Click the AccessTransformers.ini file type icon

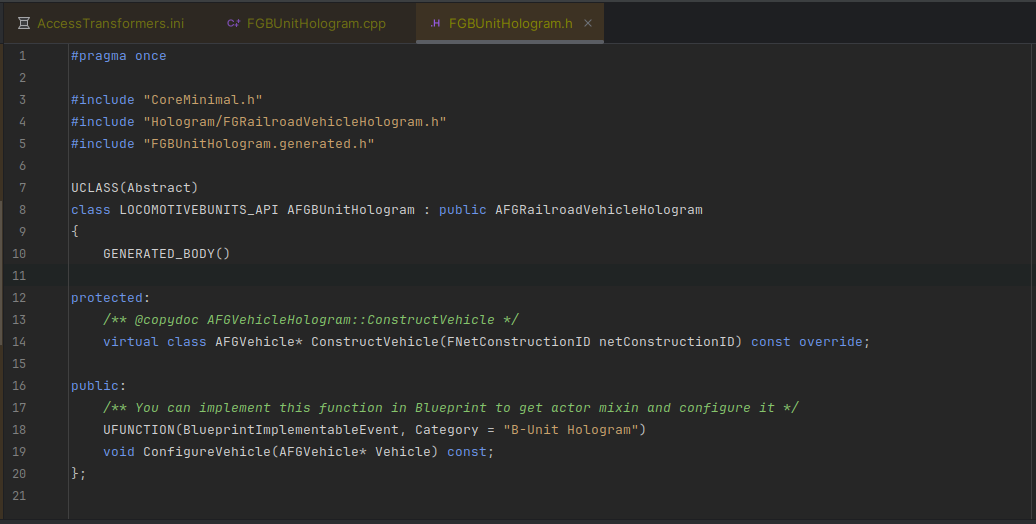point(24,24)
